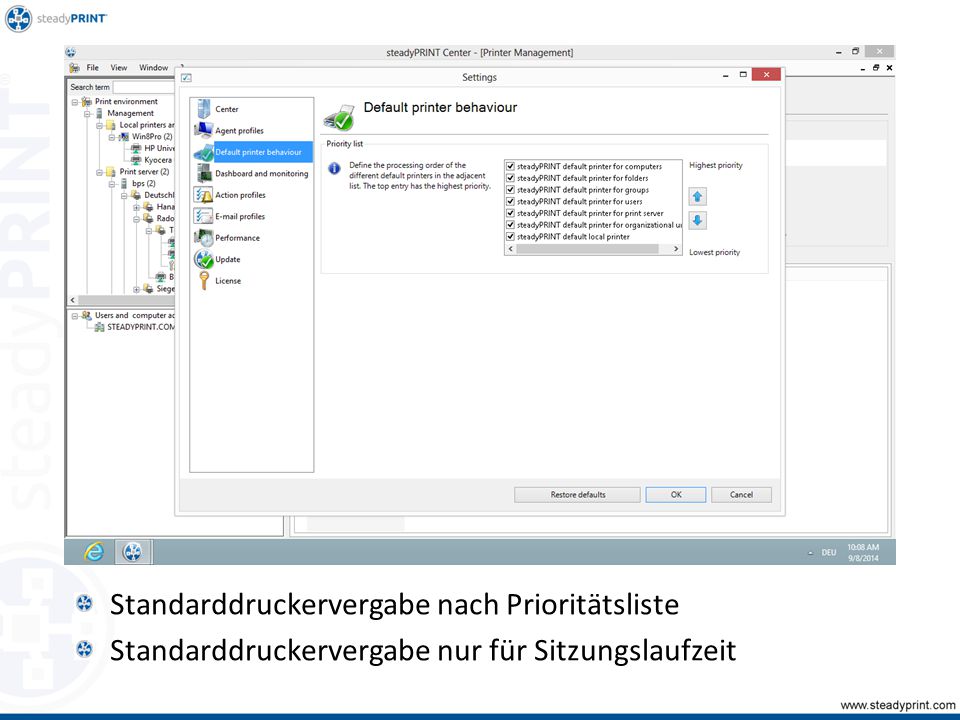Open the Window menu

coord(153,68)
